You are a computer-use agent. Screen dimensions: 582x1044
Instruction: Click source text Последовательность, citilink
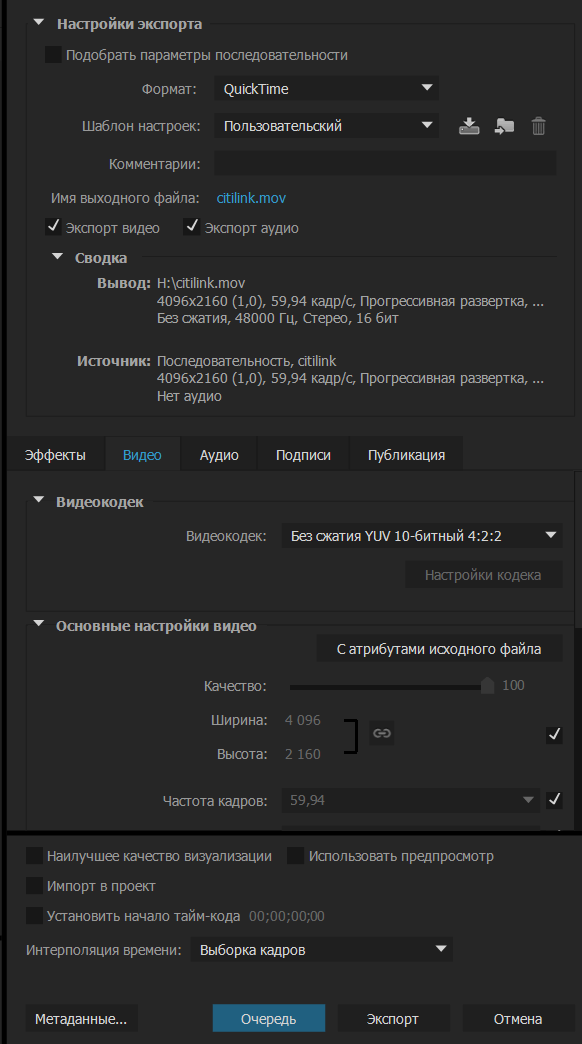(x=246, y=361)
